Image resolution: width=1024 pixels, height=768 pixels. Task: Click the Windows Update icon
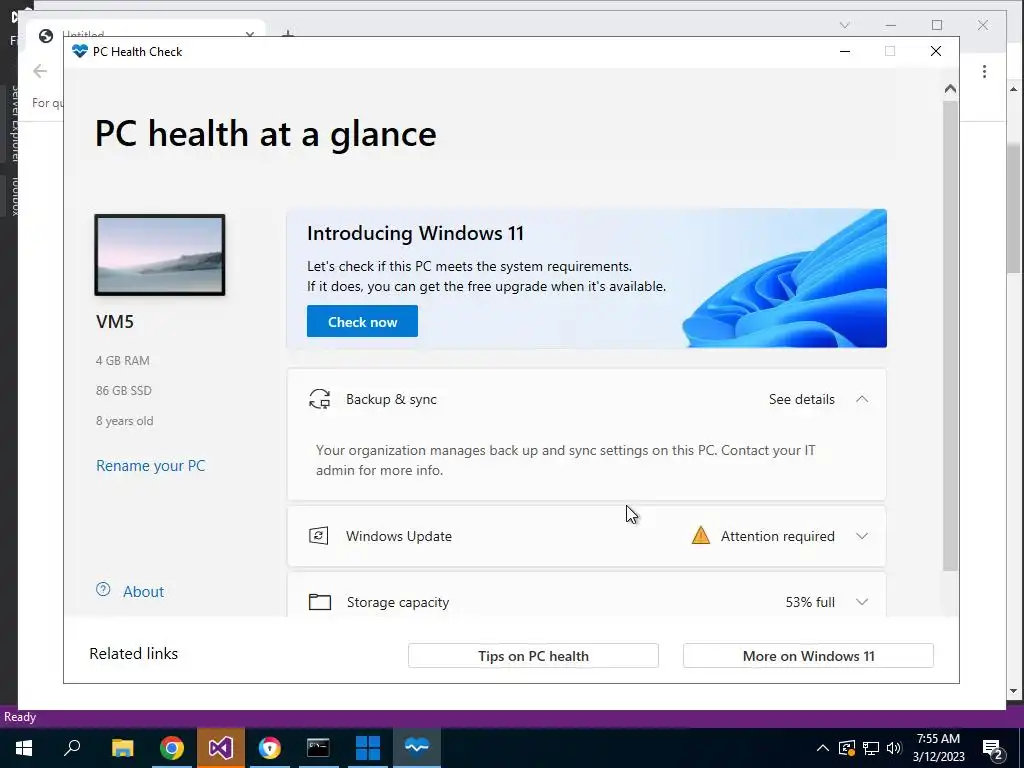[x=319, y=536]
